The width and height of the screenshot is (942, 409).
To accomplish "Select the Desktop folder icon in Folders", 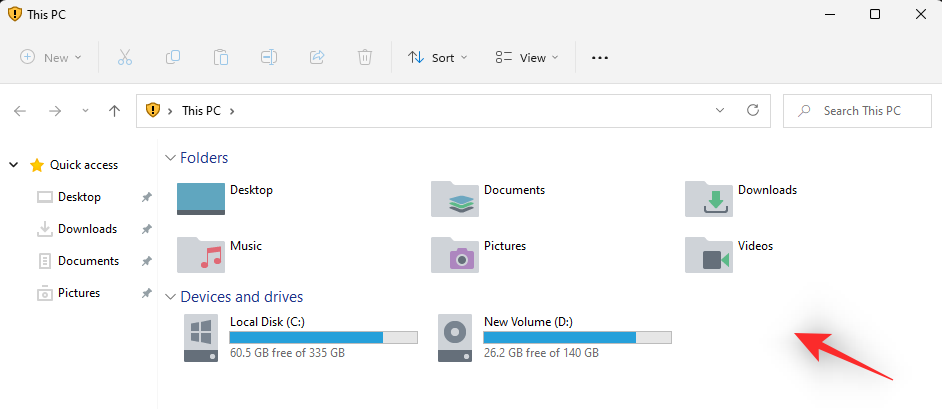I will tap(201, 199).
